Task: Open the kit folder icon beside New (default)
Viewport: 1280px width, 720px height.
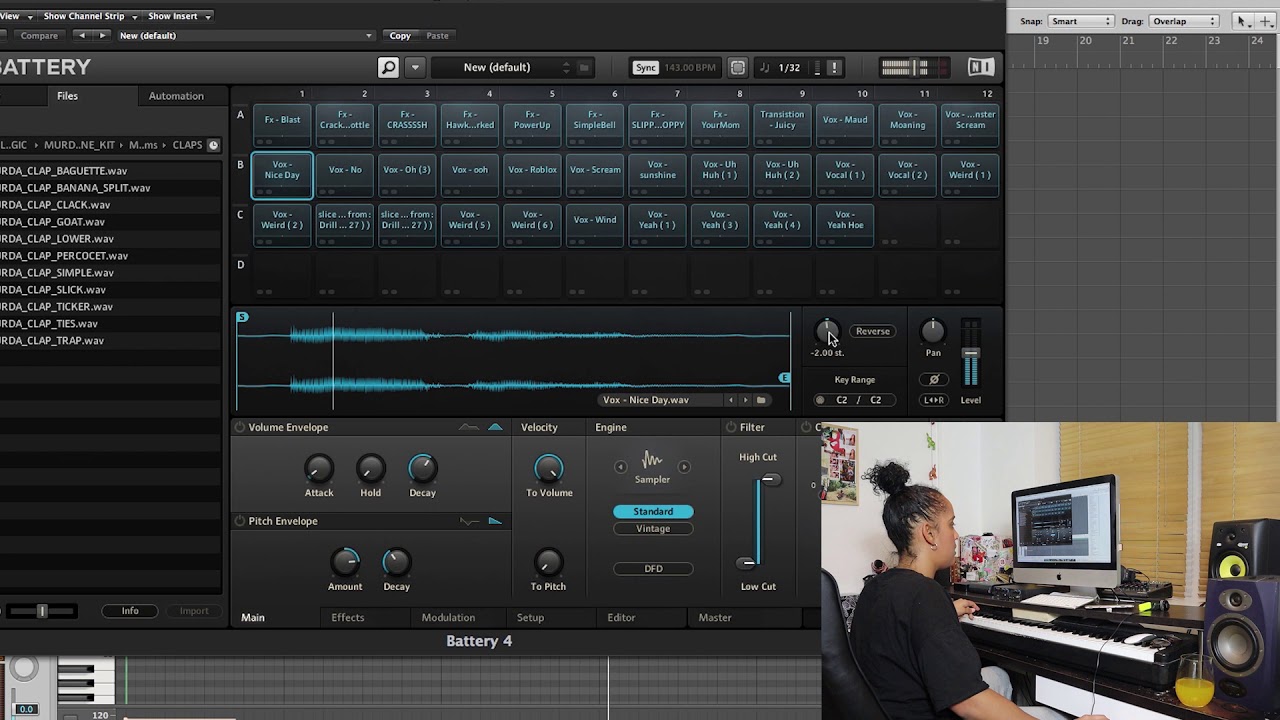Action: pyautogui.click(x=584, y=67)
